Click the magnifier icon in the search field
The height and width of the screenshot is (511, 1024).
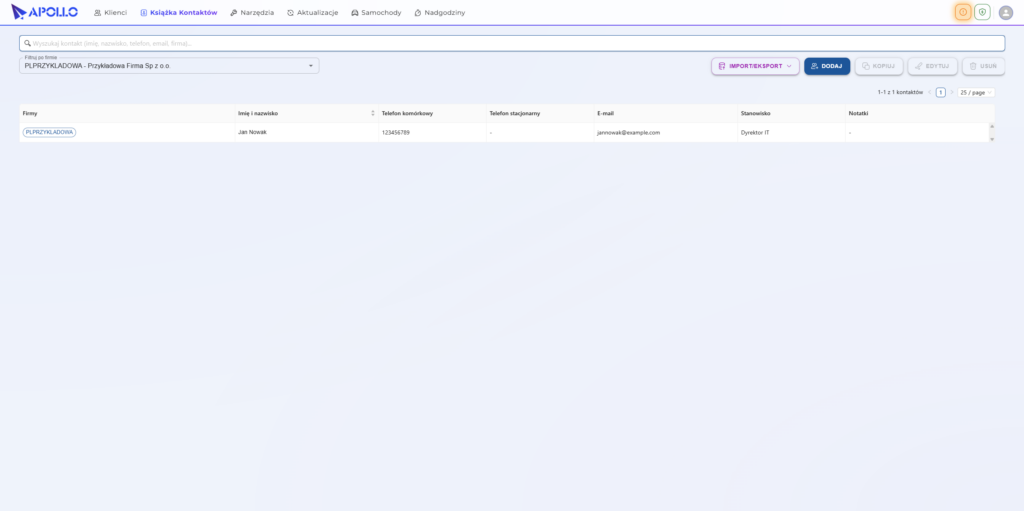pos(27,43)
